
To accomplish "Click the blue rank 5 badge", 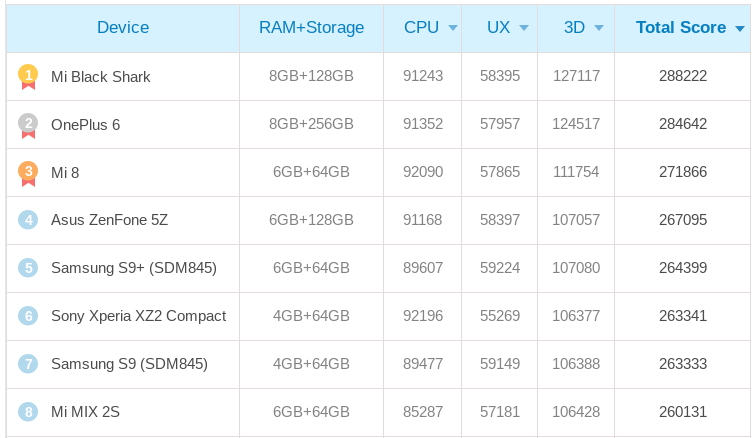I will coord(28,268).
